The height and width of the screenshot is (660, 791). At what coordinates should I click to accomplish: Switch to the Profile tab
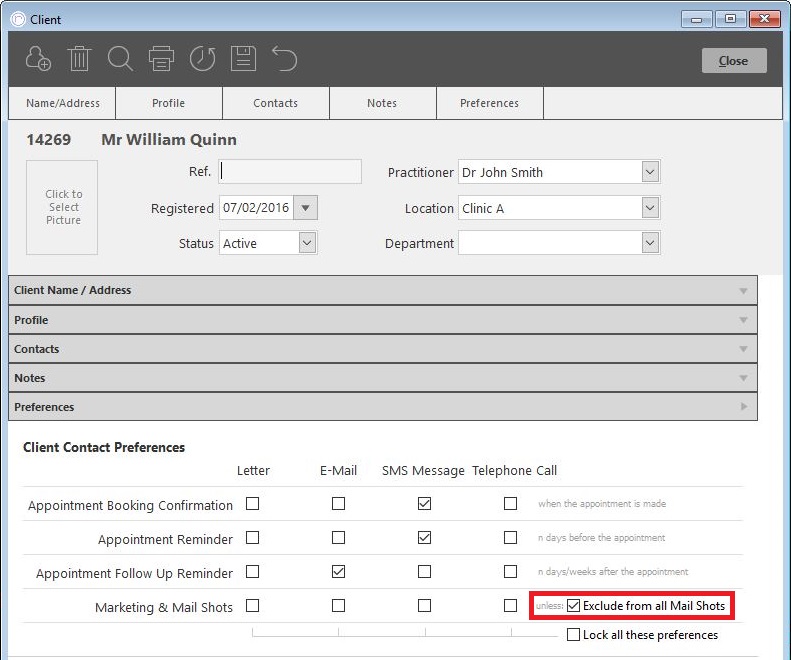[168, 103]
